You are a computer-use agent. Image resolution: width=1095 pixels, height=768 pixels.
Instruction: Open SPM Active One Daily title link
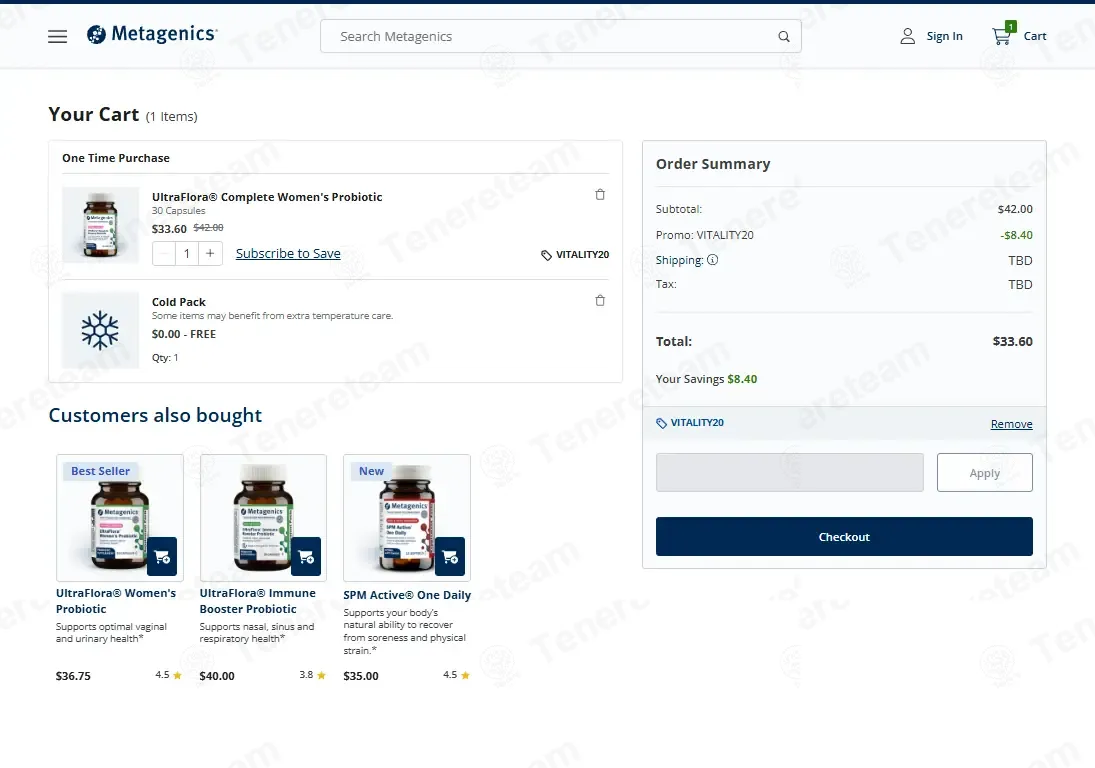click(x=407, y=595)
